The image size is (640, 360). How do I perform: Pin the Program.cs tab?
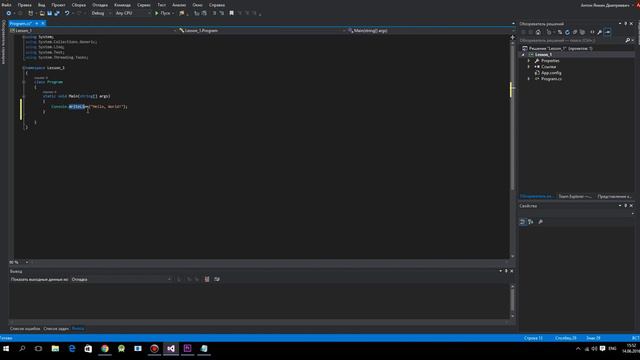click(37, 24)
